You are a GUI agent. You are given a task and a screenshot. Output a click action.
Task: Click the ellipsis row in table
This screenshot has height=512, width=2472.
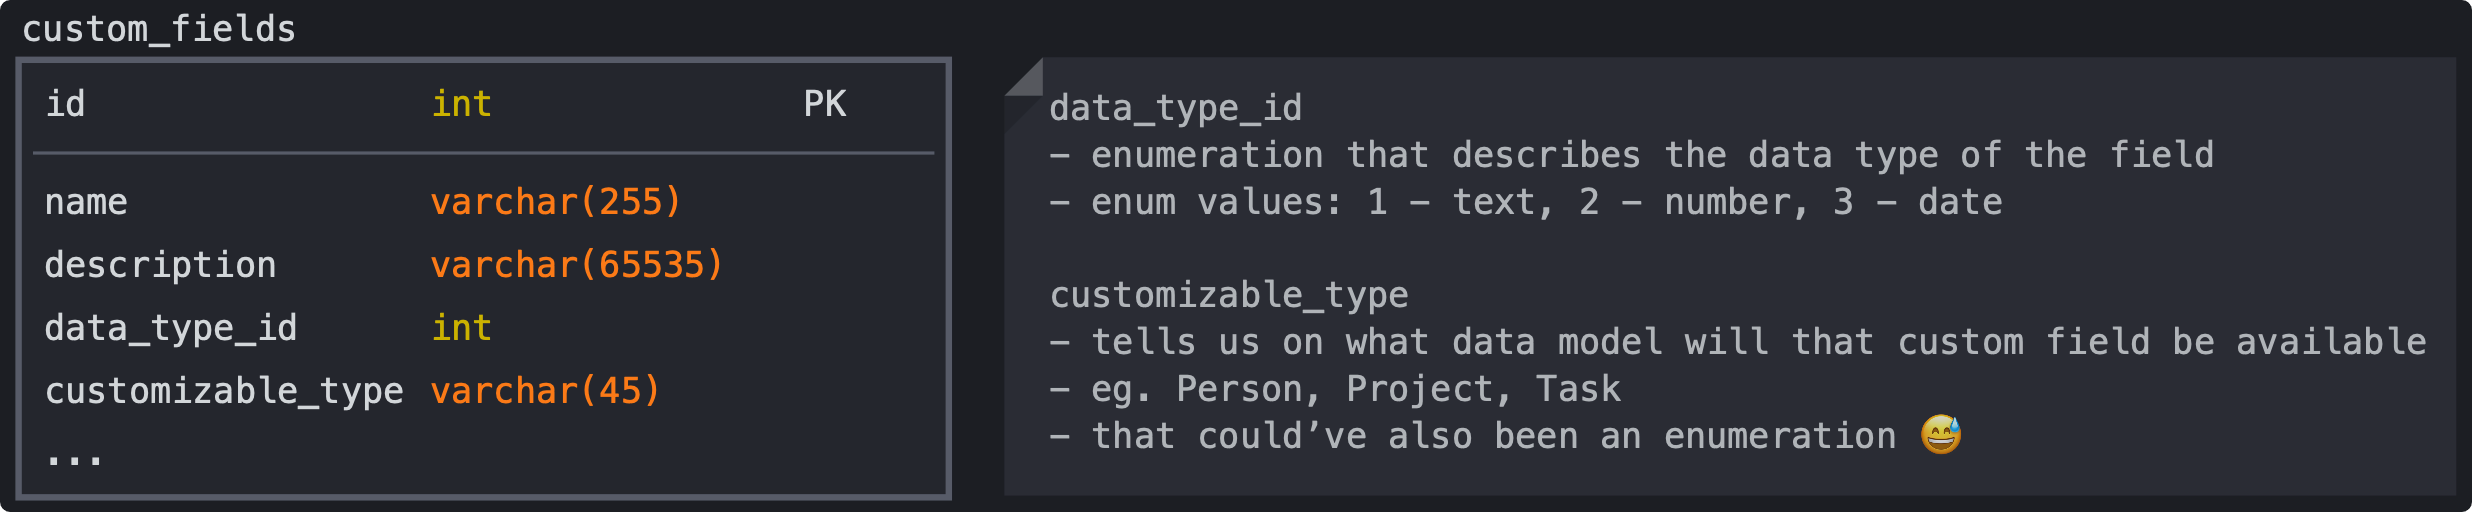pos(484,456)
